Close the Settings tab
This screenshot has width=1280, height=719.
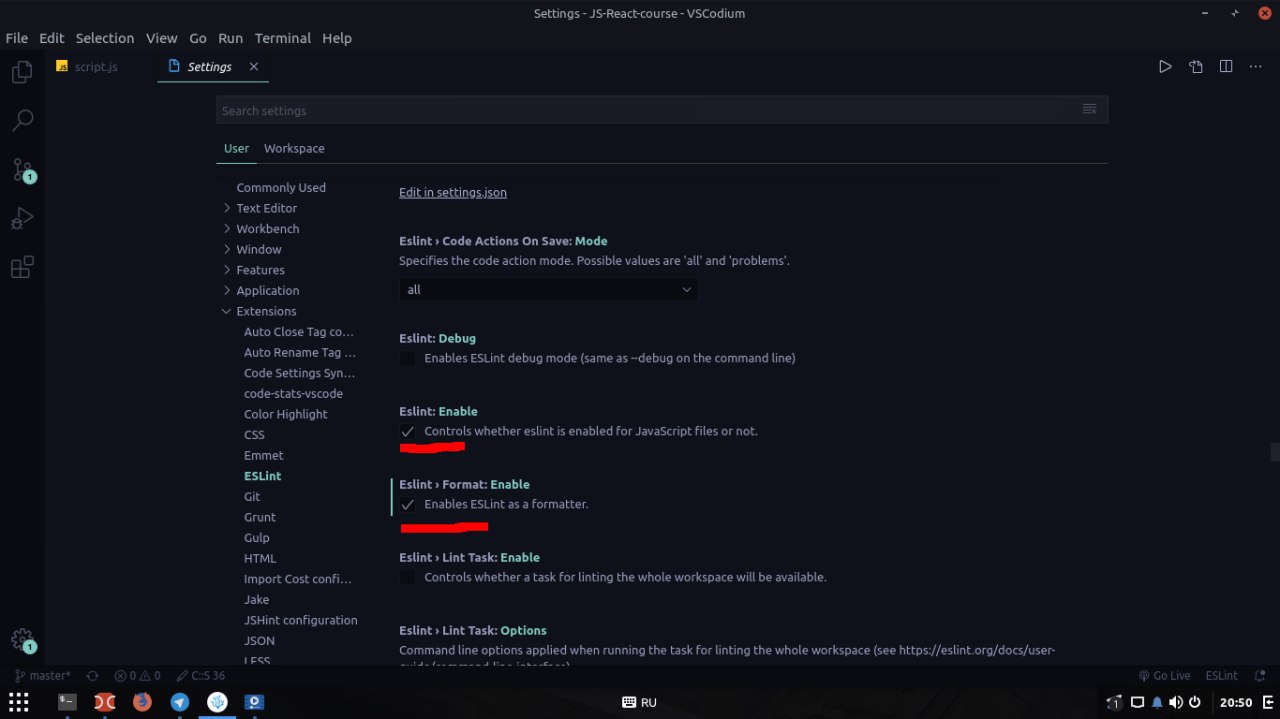click(254, 67)
